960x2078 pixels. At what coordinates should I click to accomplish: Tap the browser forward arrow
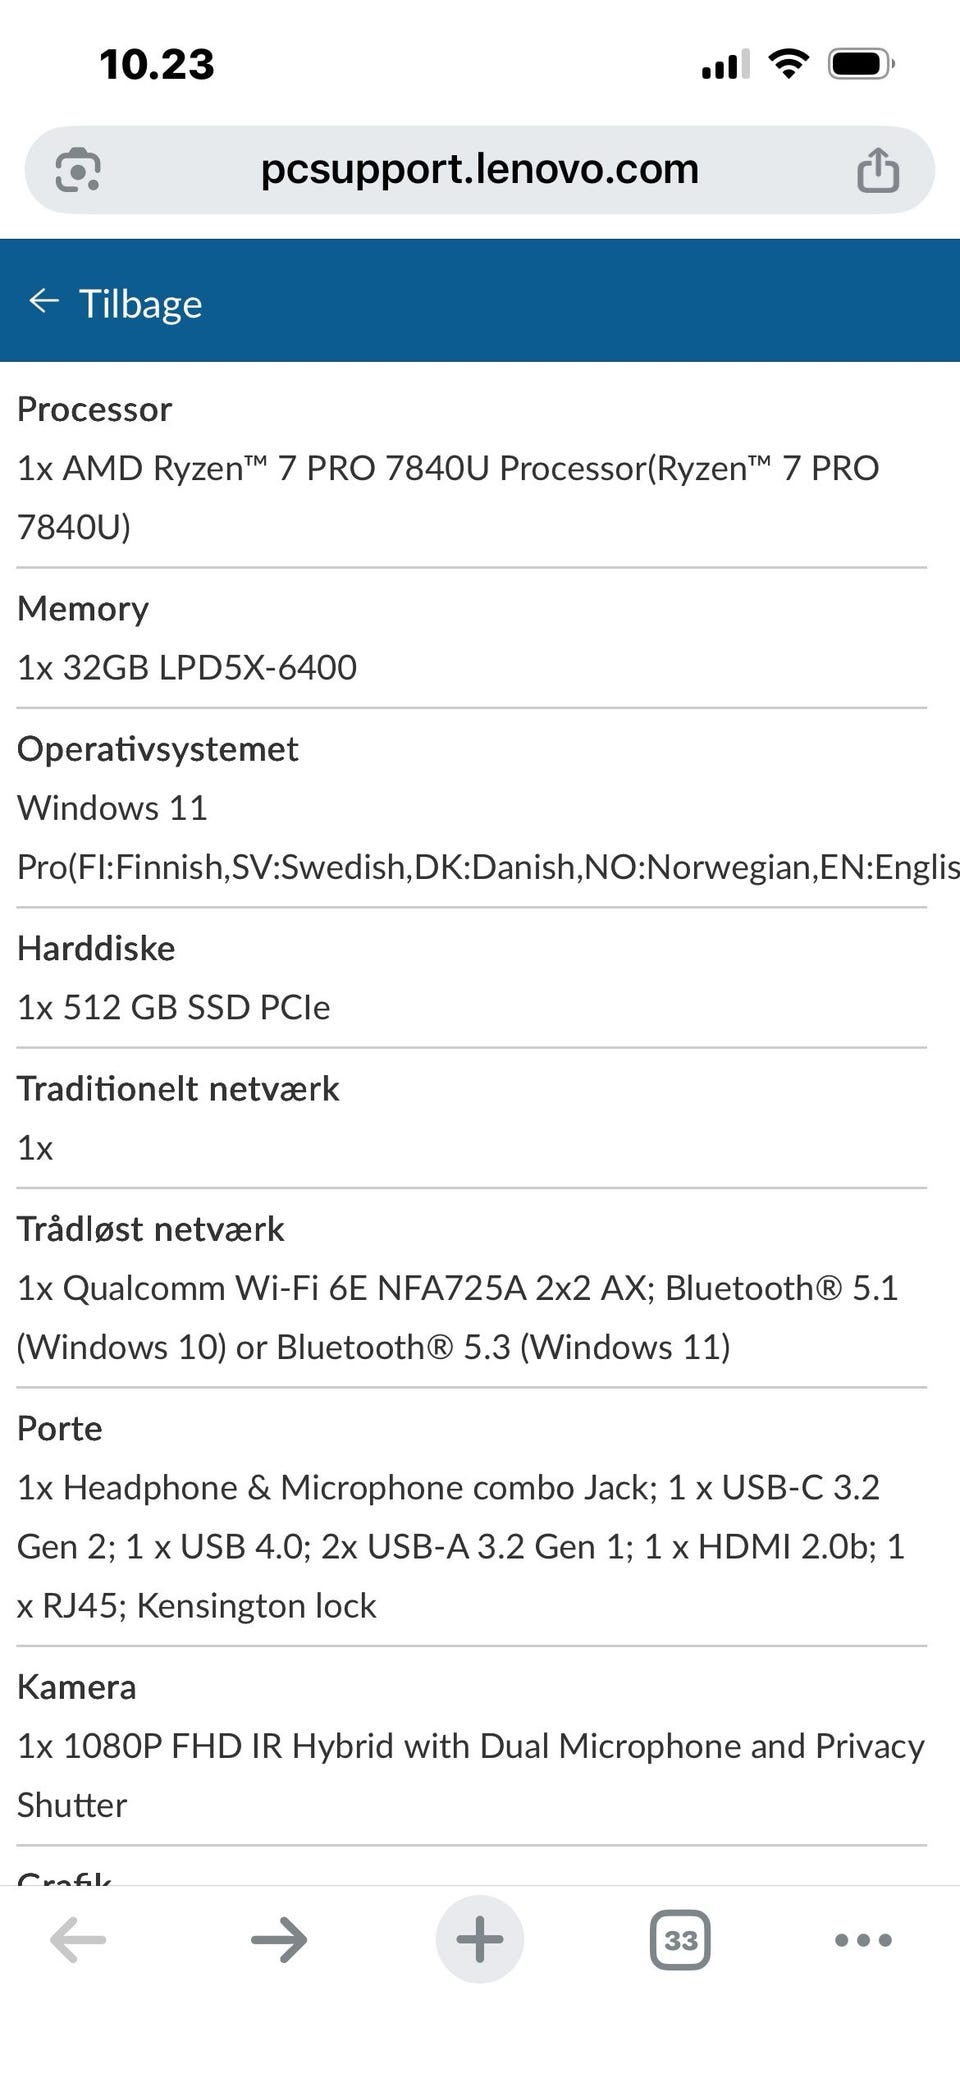pos(279,1940)
